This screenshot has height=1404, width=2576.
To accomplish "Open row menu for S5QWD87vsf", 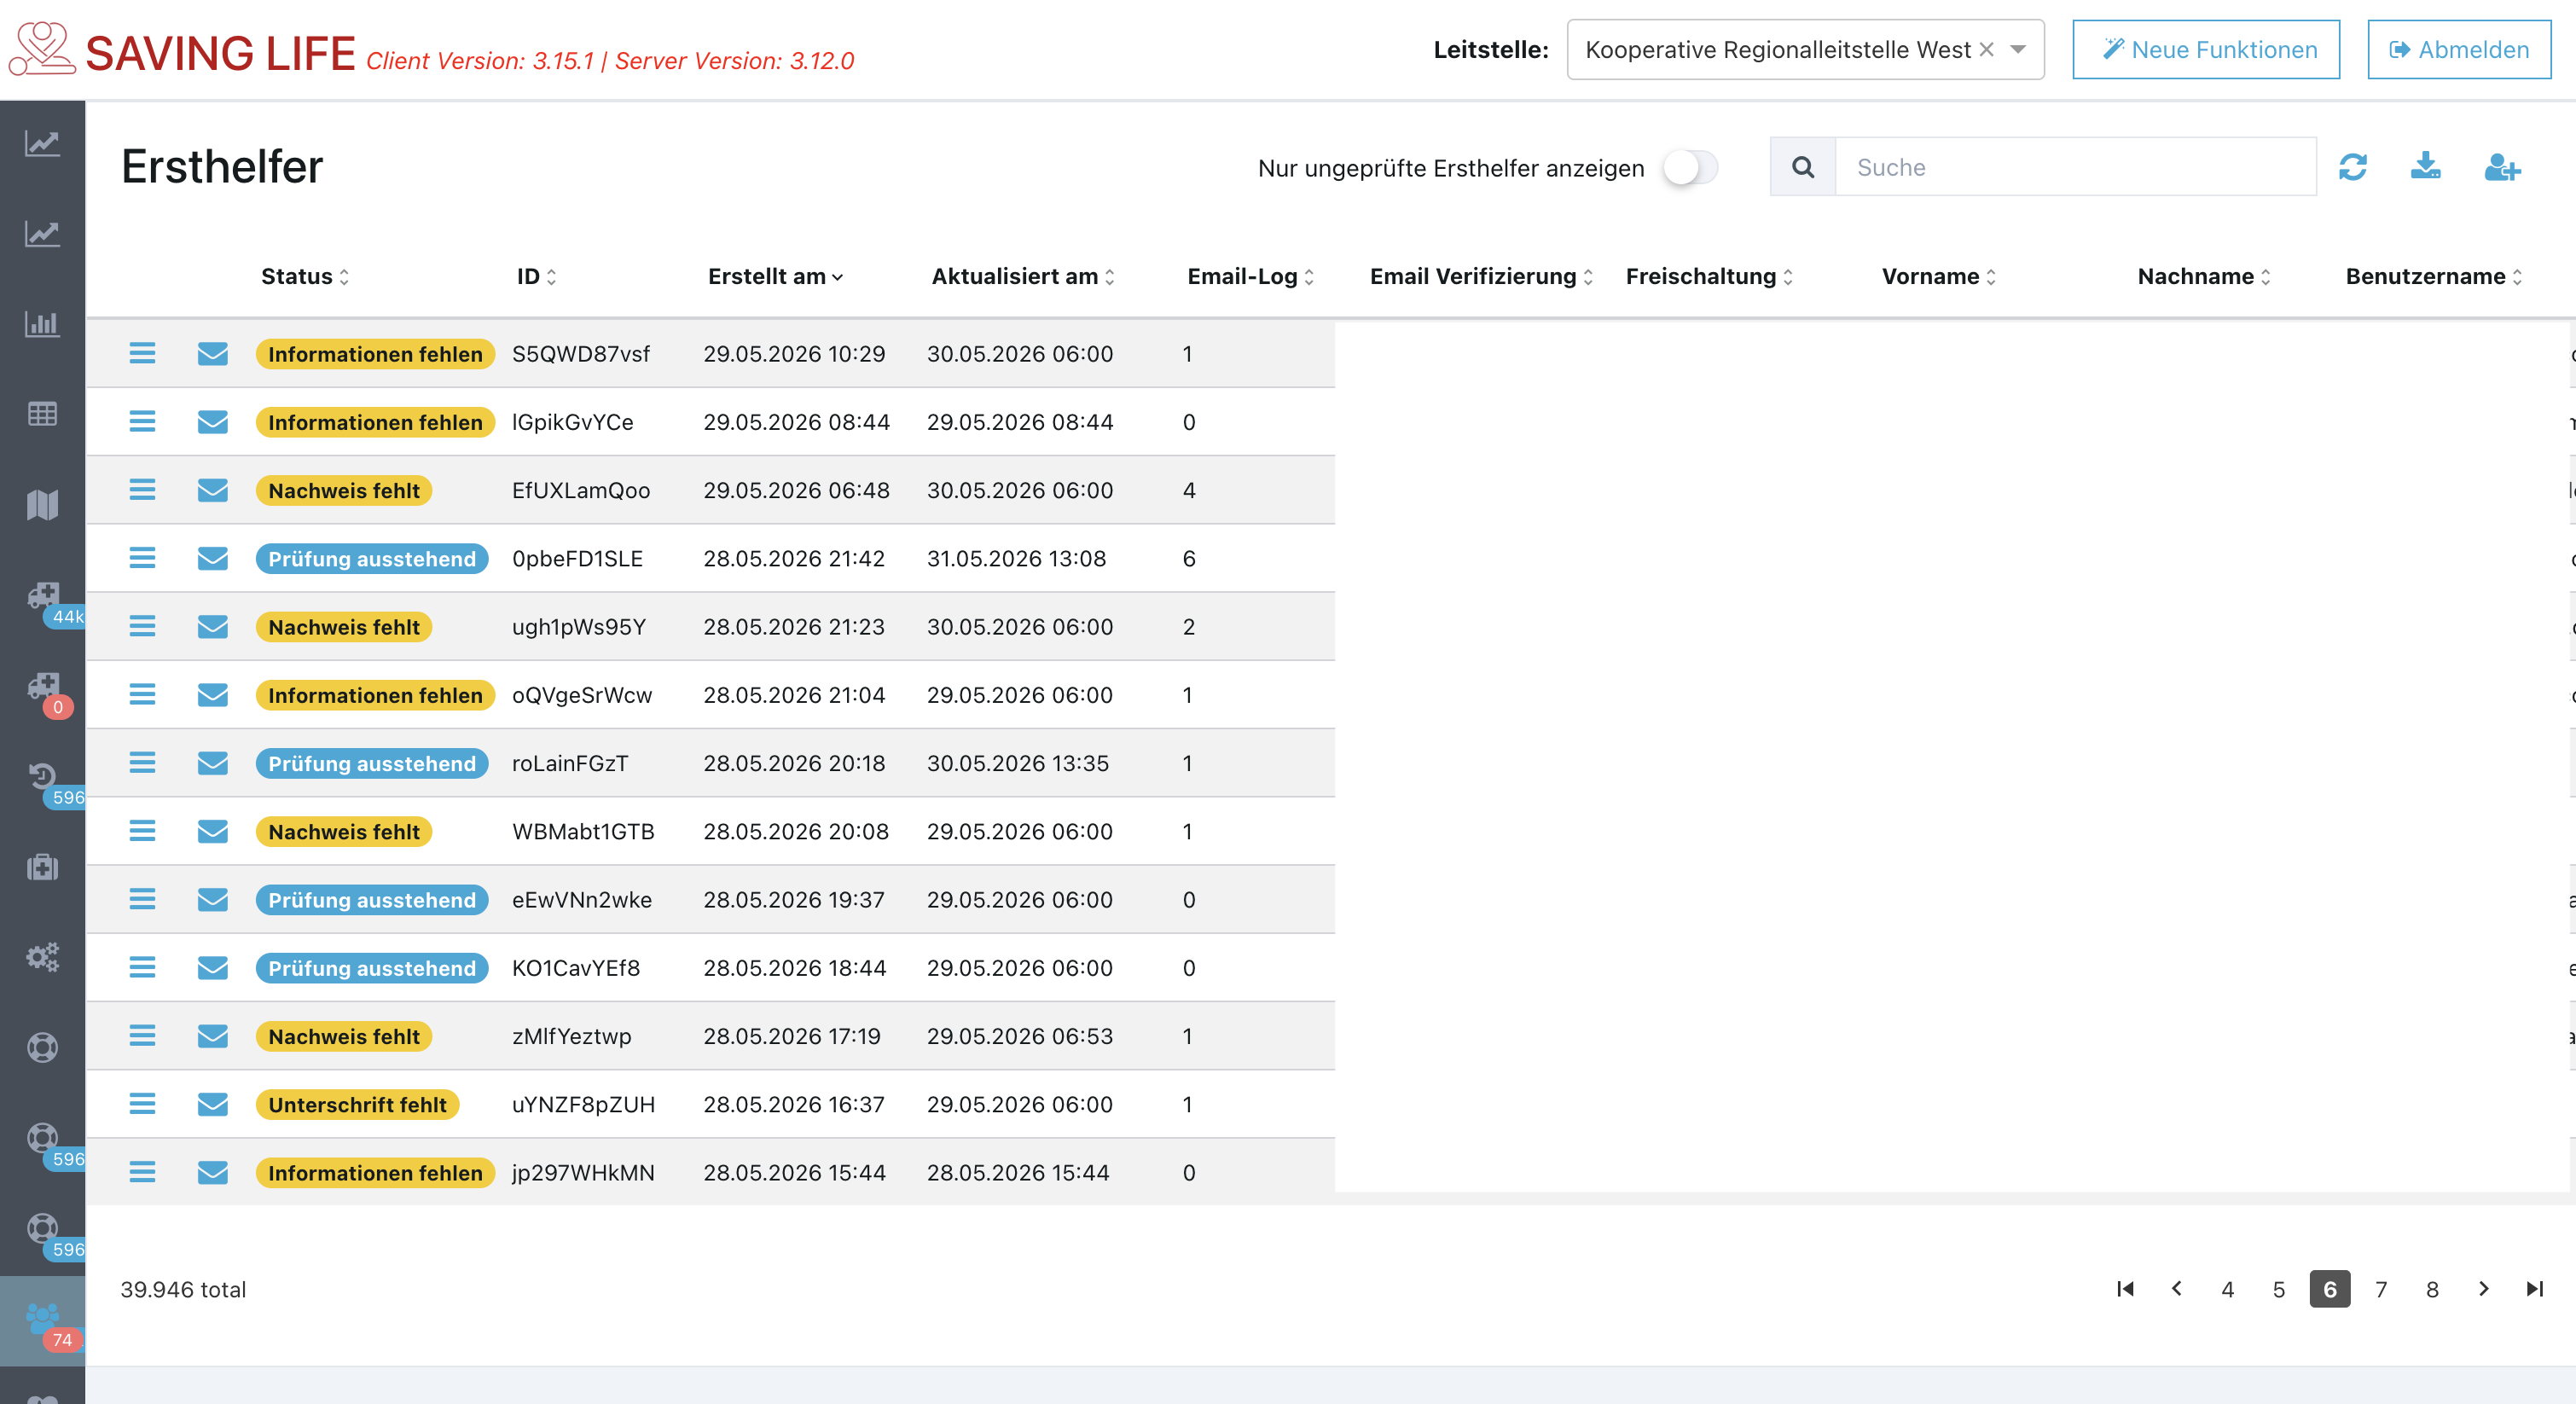I will [142, 353].
